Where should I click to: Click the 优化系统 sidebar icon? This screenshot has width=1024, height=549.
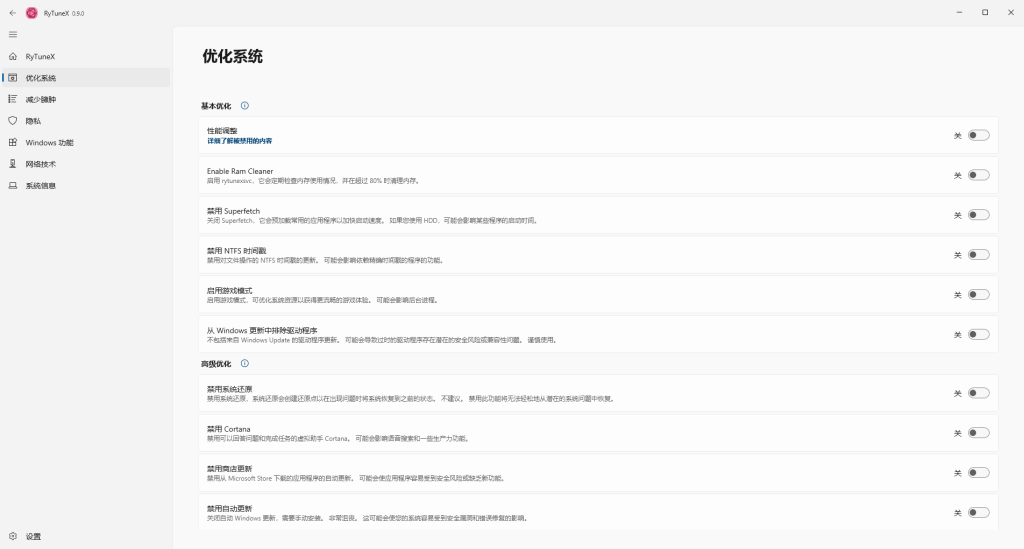tap(12, 78)
